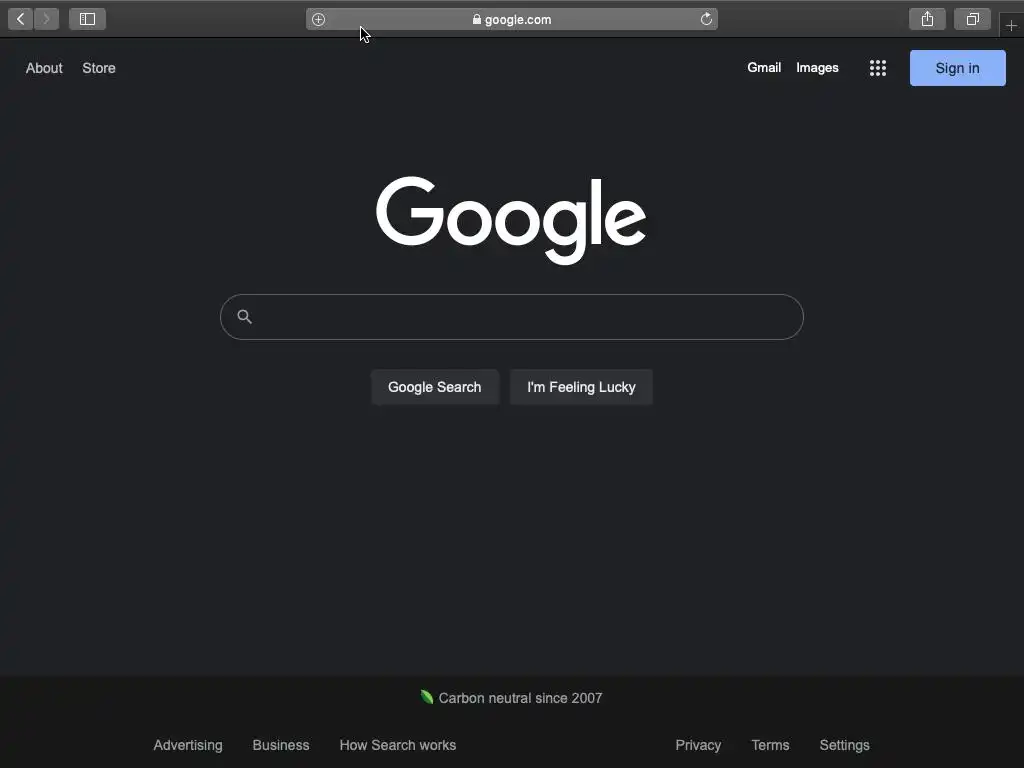Open a new tab with plus button
This screenshot has width=1024, height=768.
(1011, 25)
